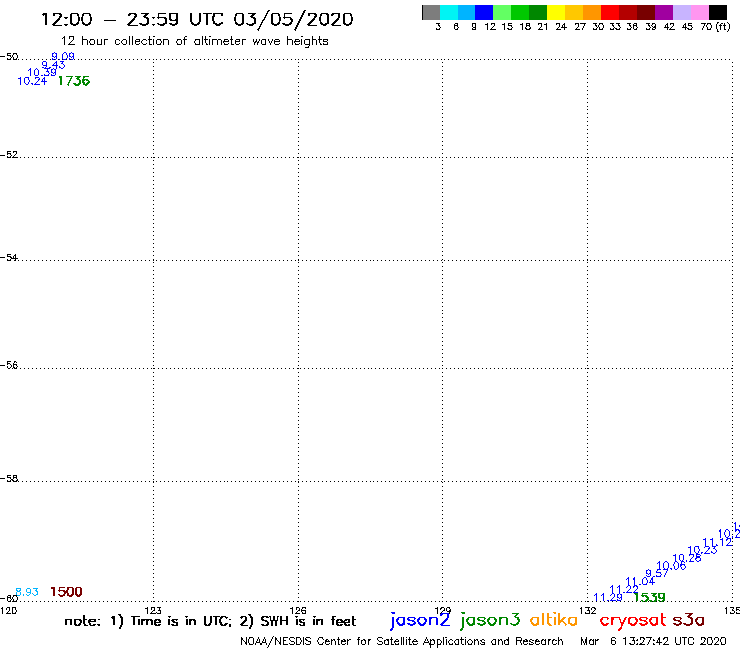Click the light blue '8.93' wave height value
740x650 pixels.
(27, 592)
